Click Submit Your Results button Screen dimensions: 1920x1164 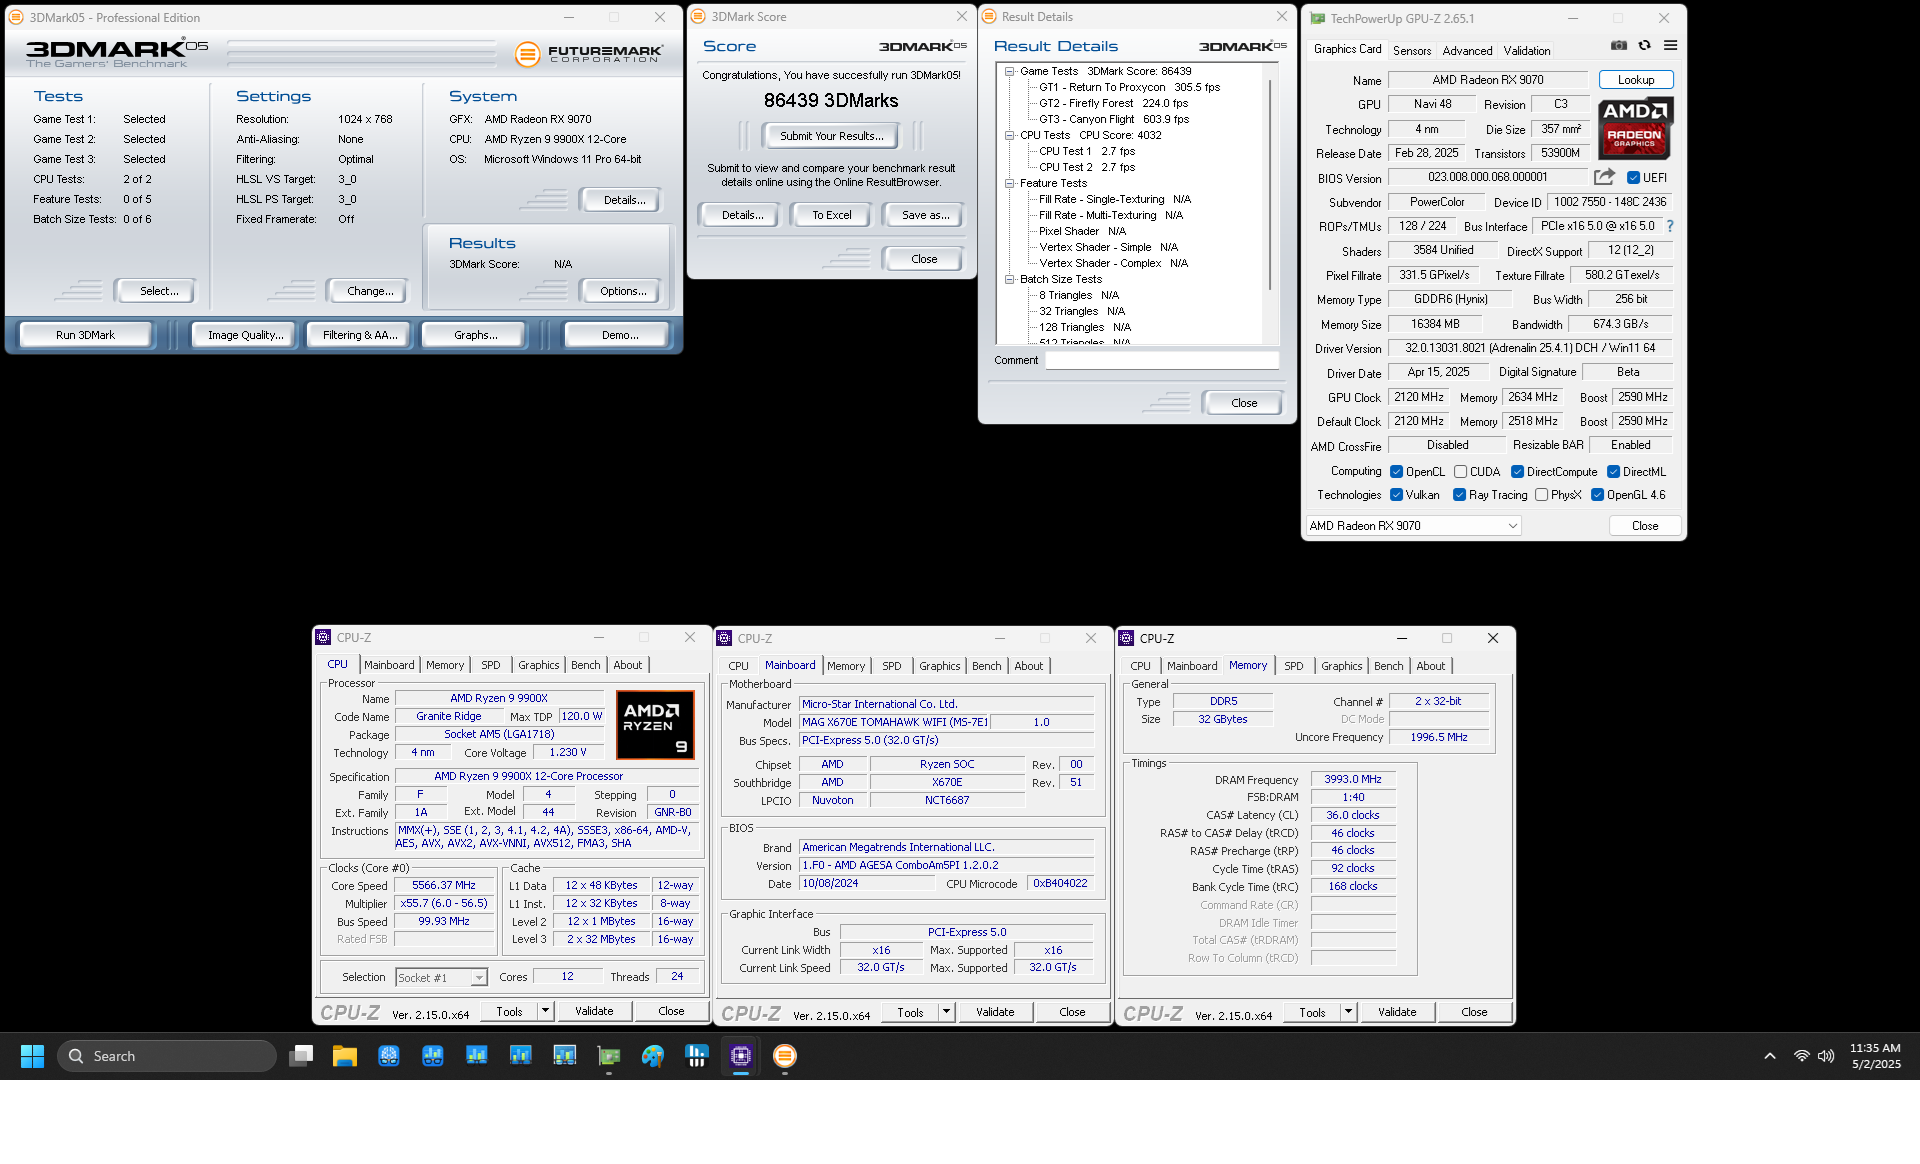point(832,136)
